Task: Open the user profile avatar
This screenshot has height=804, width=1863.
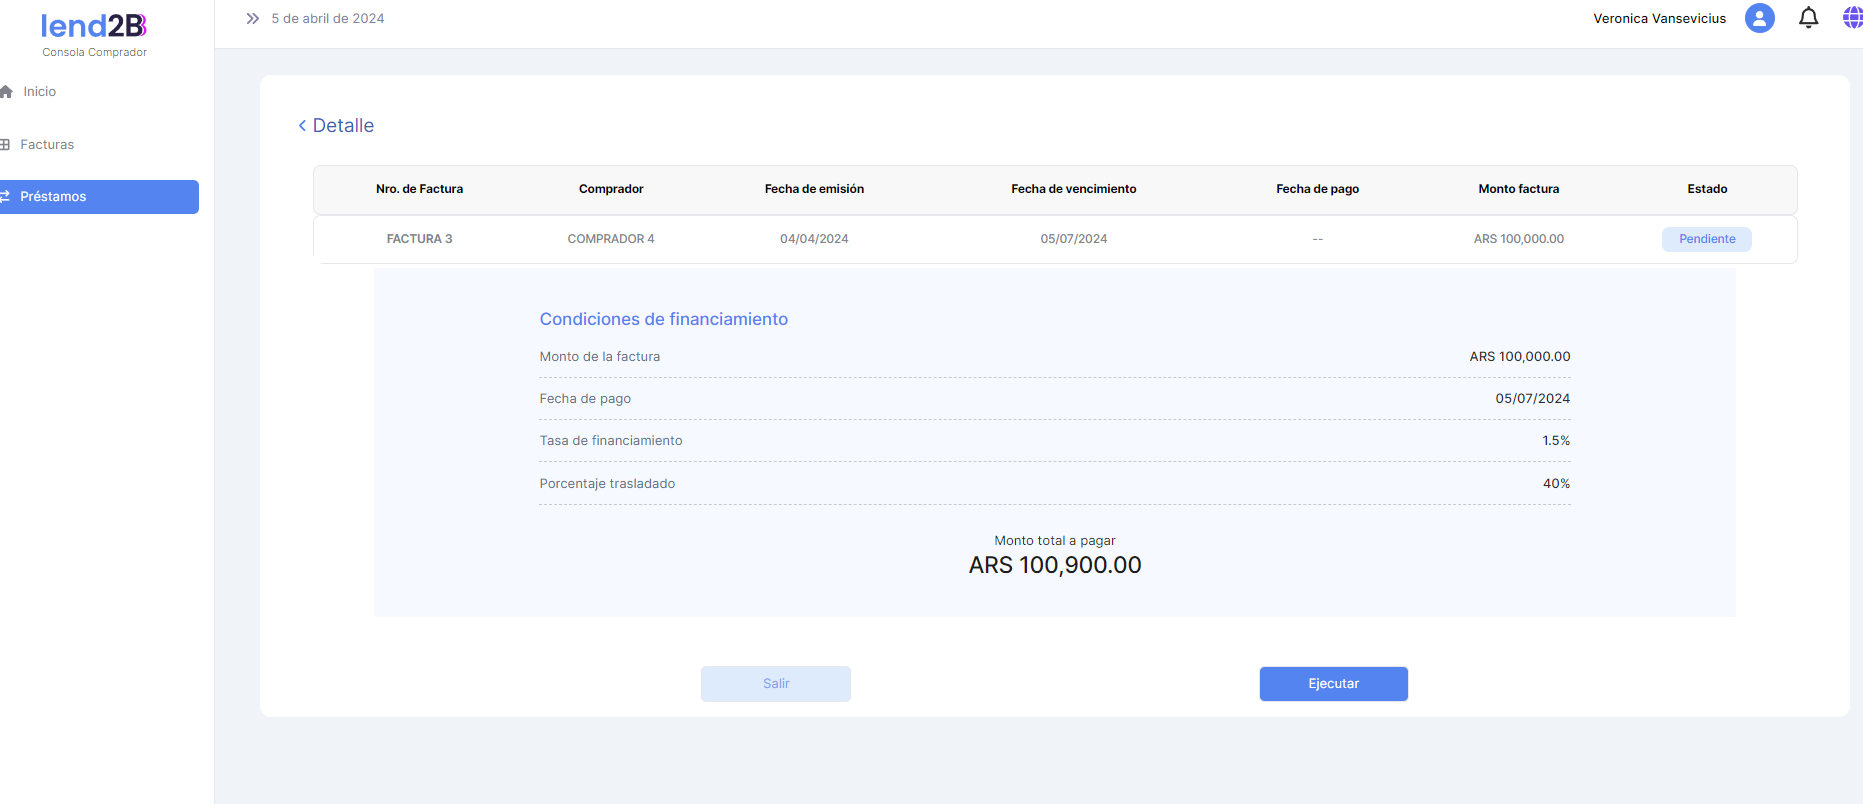Action: tap(1759, 18)
